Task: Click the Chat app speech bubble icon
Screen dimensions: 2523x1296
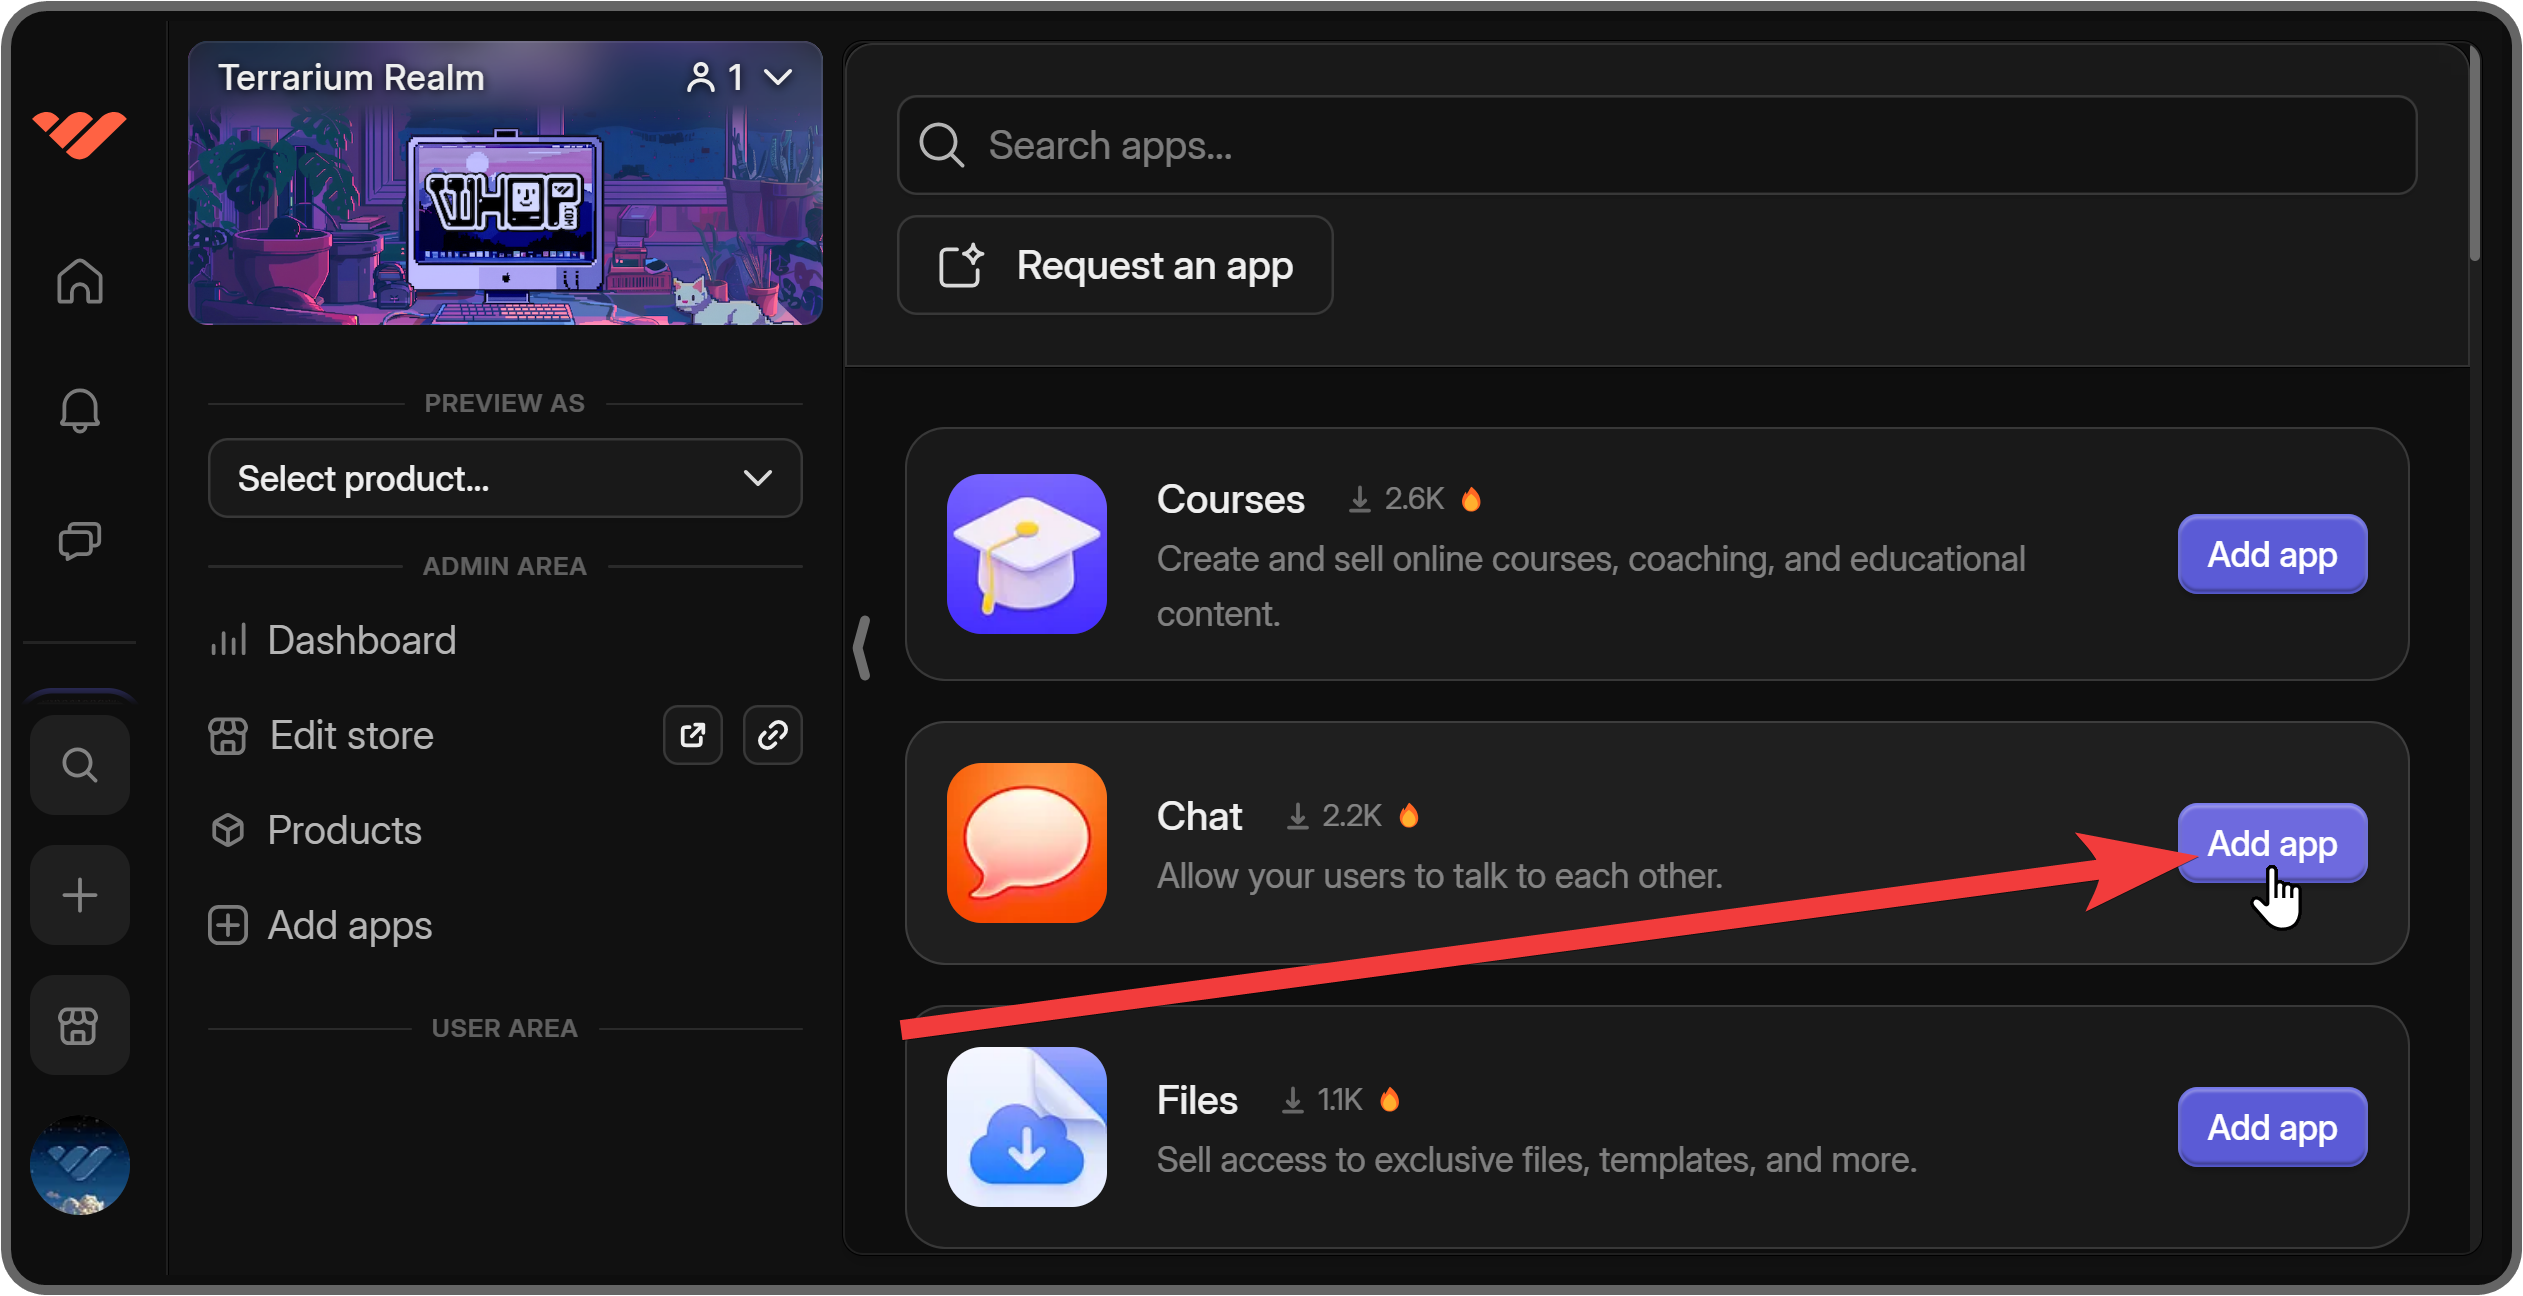Action: [x=1026, y=843]
